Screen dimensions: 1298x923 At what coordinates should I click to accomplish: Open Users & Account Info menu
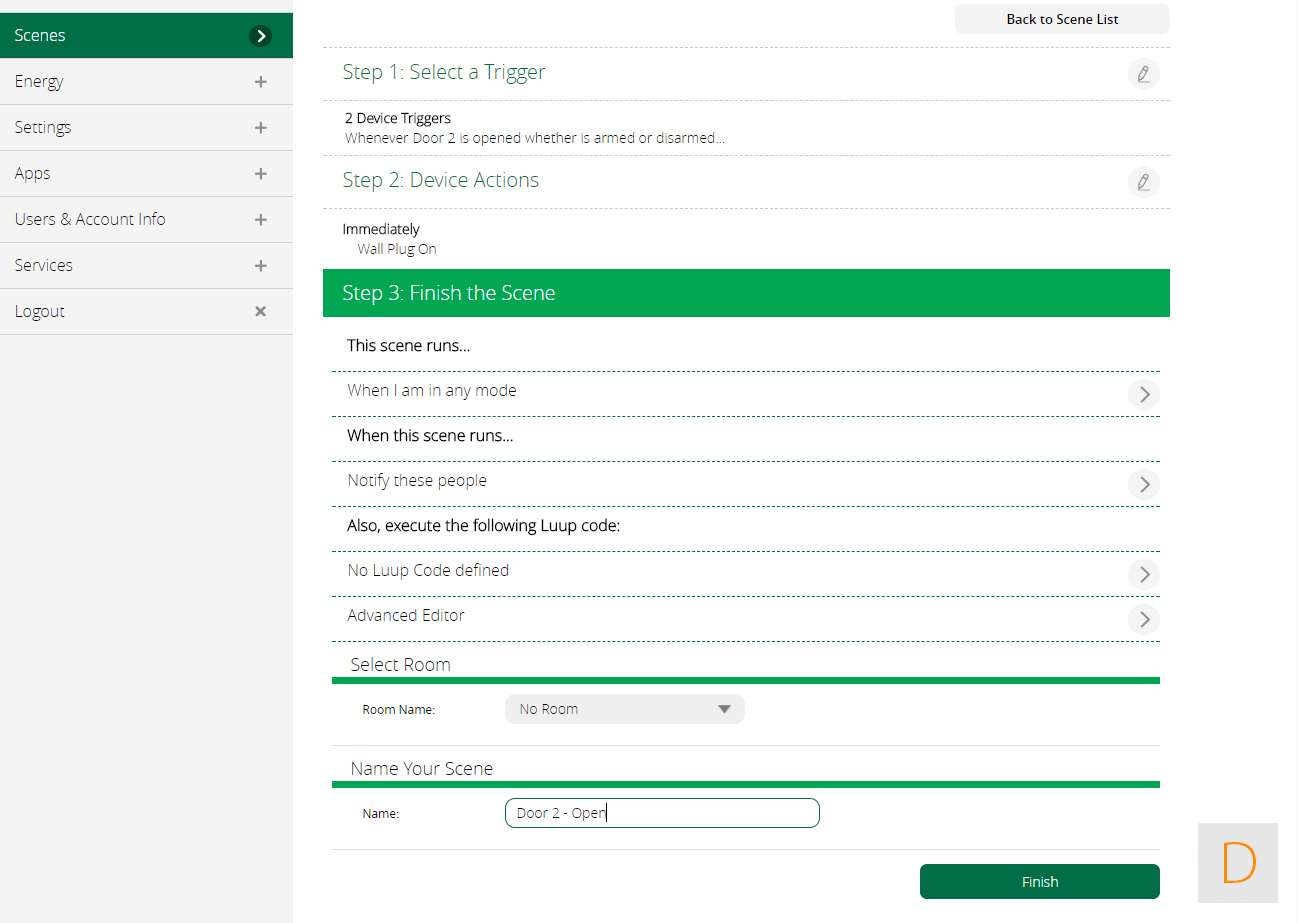90,219
